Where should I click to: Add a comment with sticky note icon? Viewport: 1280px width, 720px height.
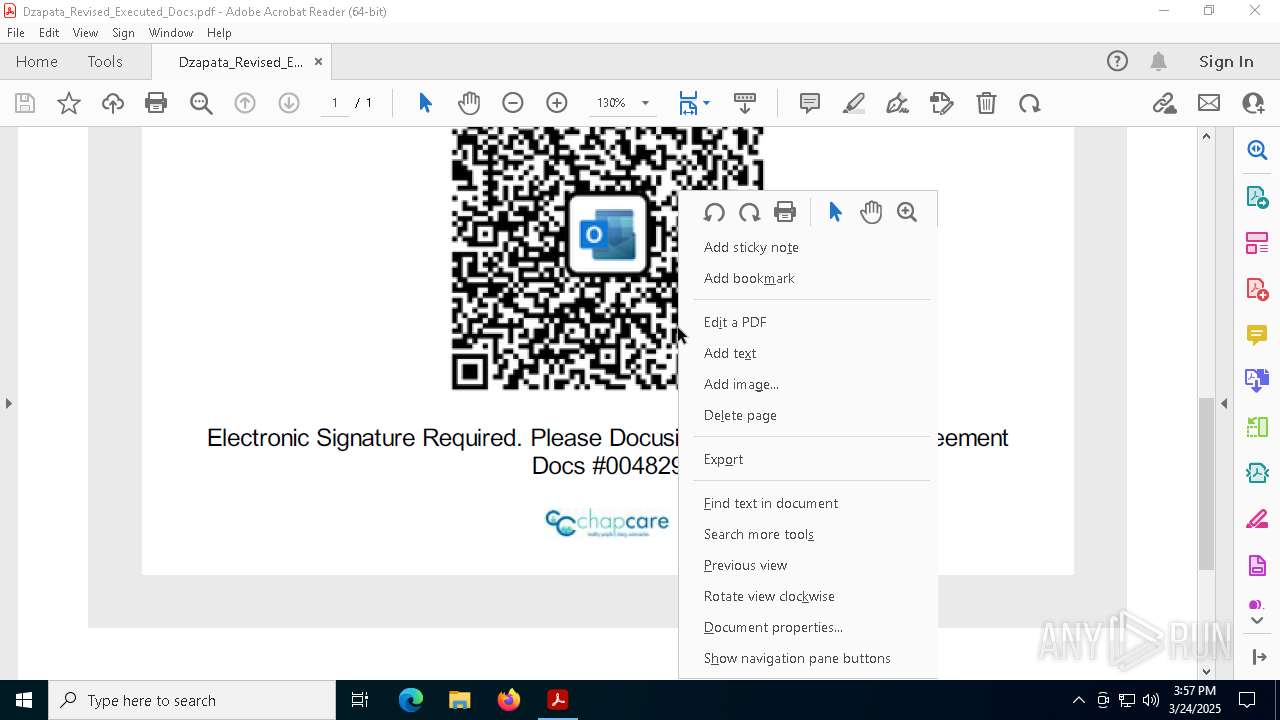coord(810,103)
